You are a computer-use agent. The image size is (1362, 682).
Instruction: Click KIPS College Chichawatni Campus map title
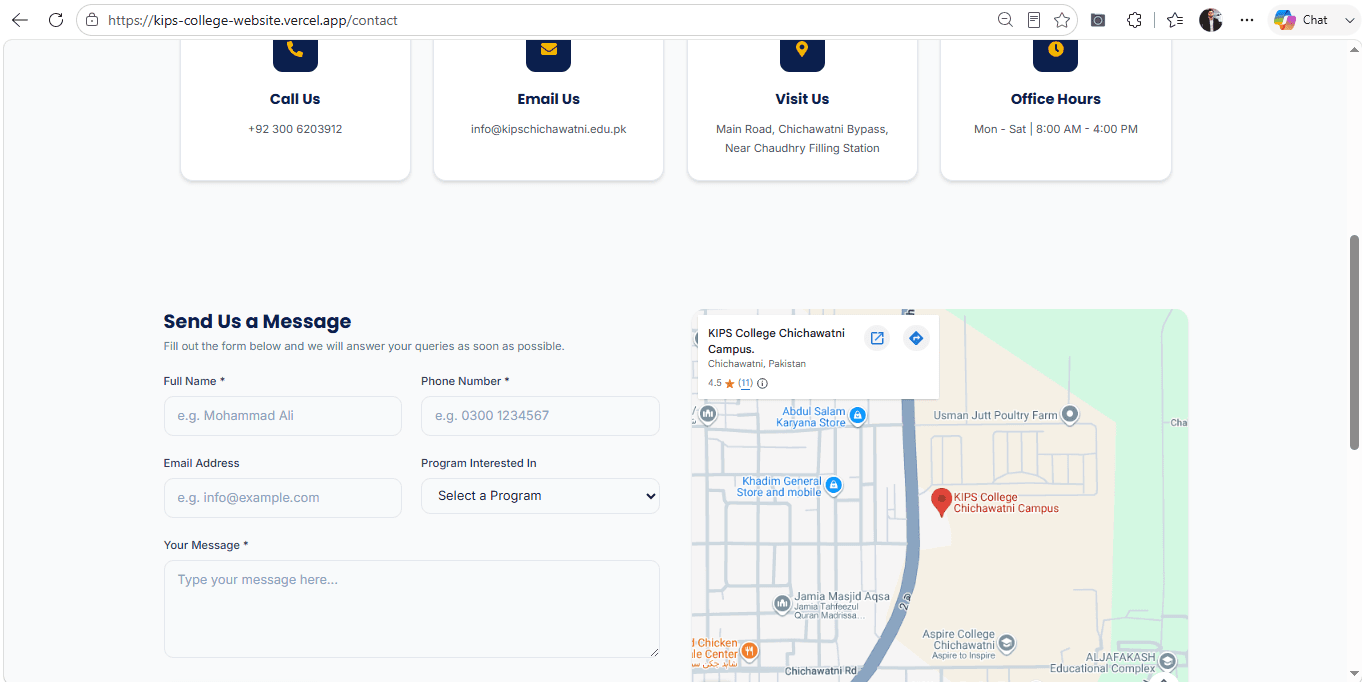coord(776,341)
